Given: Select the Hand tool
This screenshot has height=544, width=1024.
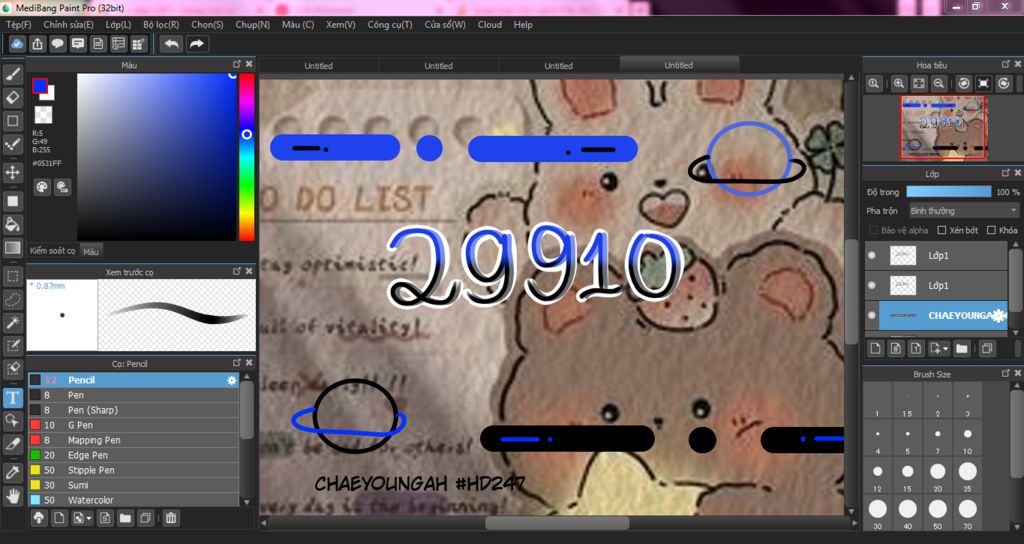Looking at the screenshot, I should [x=12, y=496].
